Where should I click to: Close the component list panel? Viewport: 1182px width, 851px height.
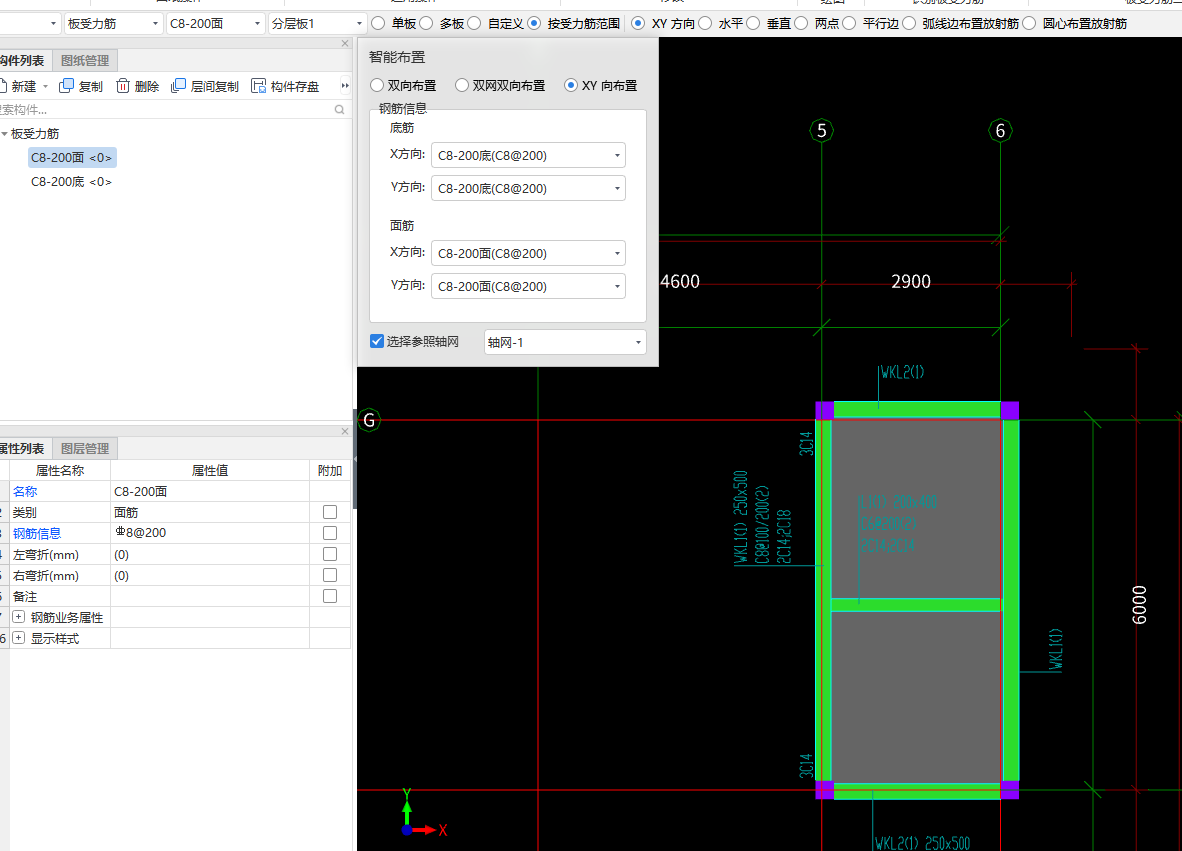[x=345, y=44]
